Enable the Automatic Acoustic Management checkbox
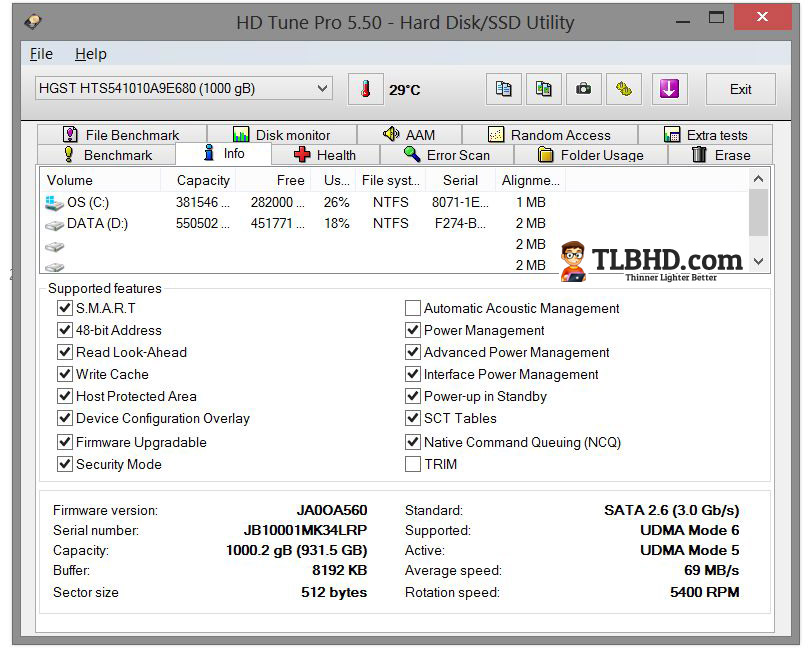This screenshot has width=812, height=656. pyautogui.click(x=413, y=308)
